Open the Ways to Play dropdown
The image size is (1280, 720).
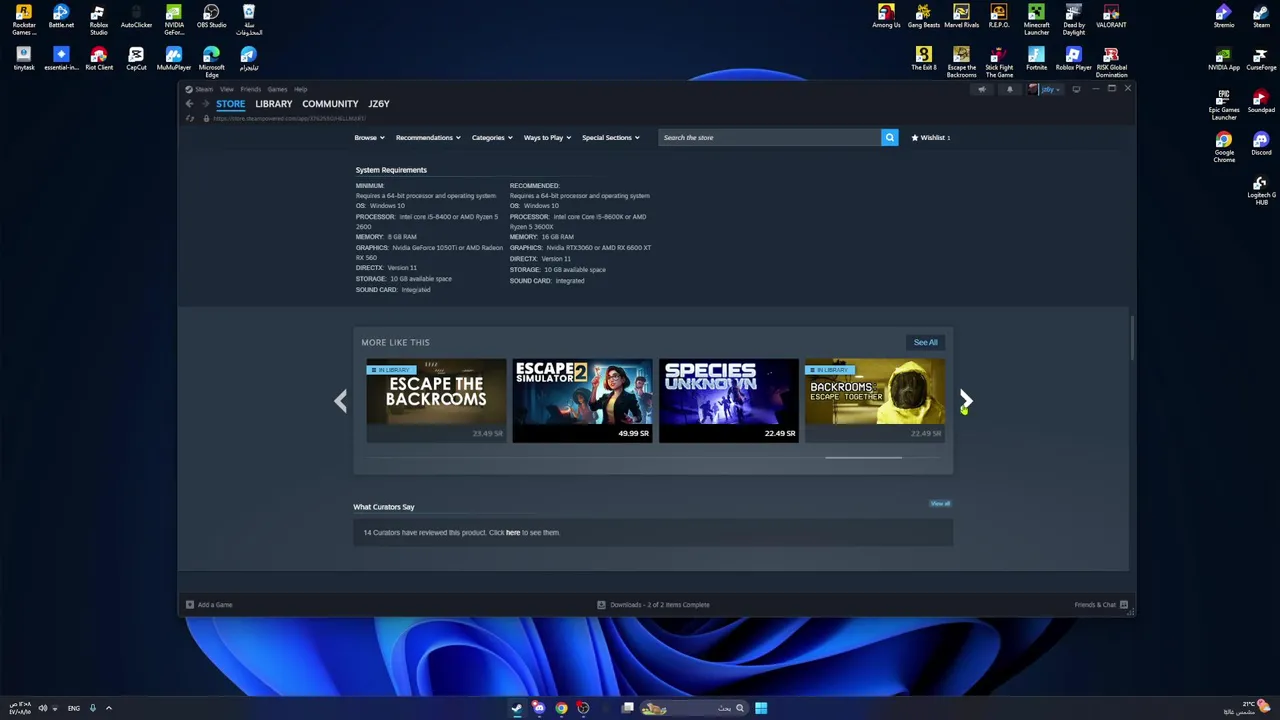[547, 137]
